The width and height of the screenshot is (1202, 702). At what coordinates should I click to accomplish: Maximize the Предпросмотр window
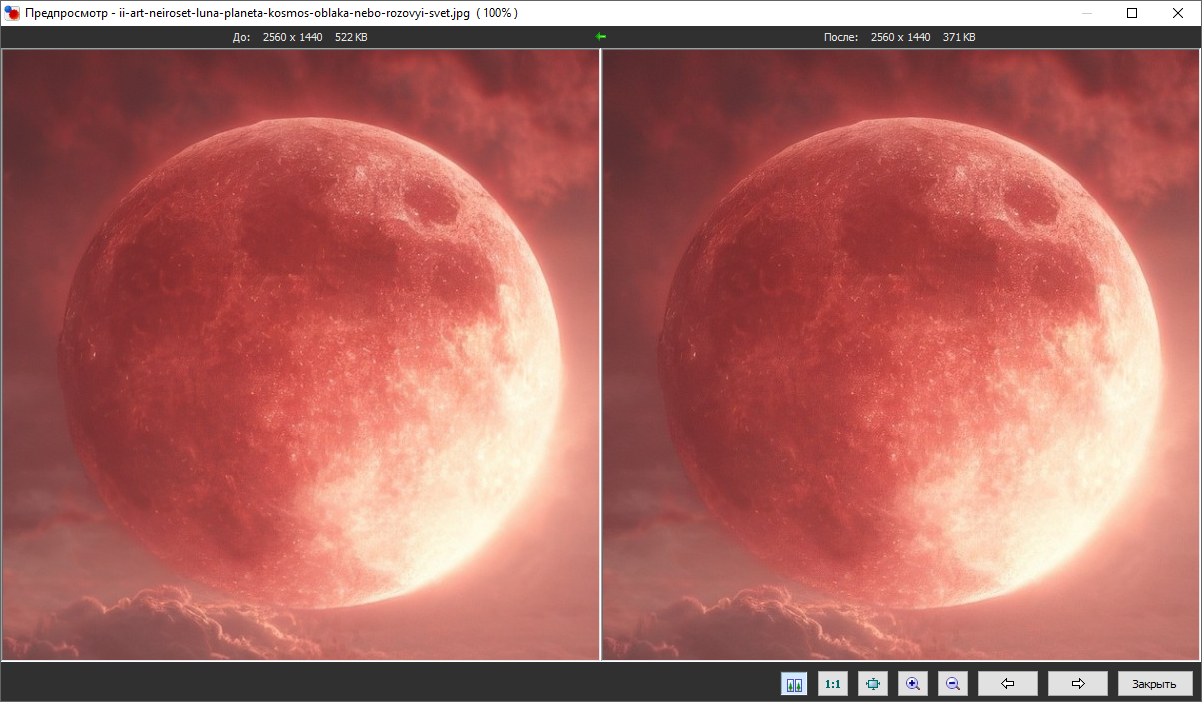pyautogui.click(x=1132, y=13)
